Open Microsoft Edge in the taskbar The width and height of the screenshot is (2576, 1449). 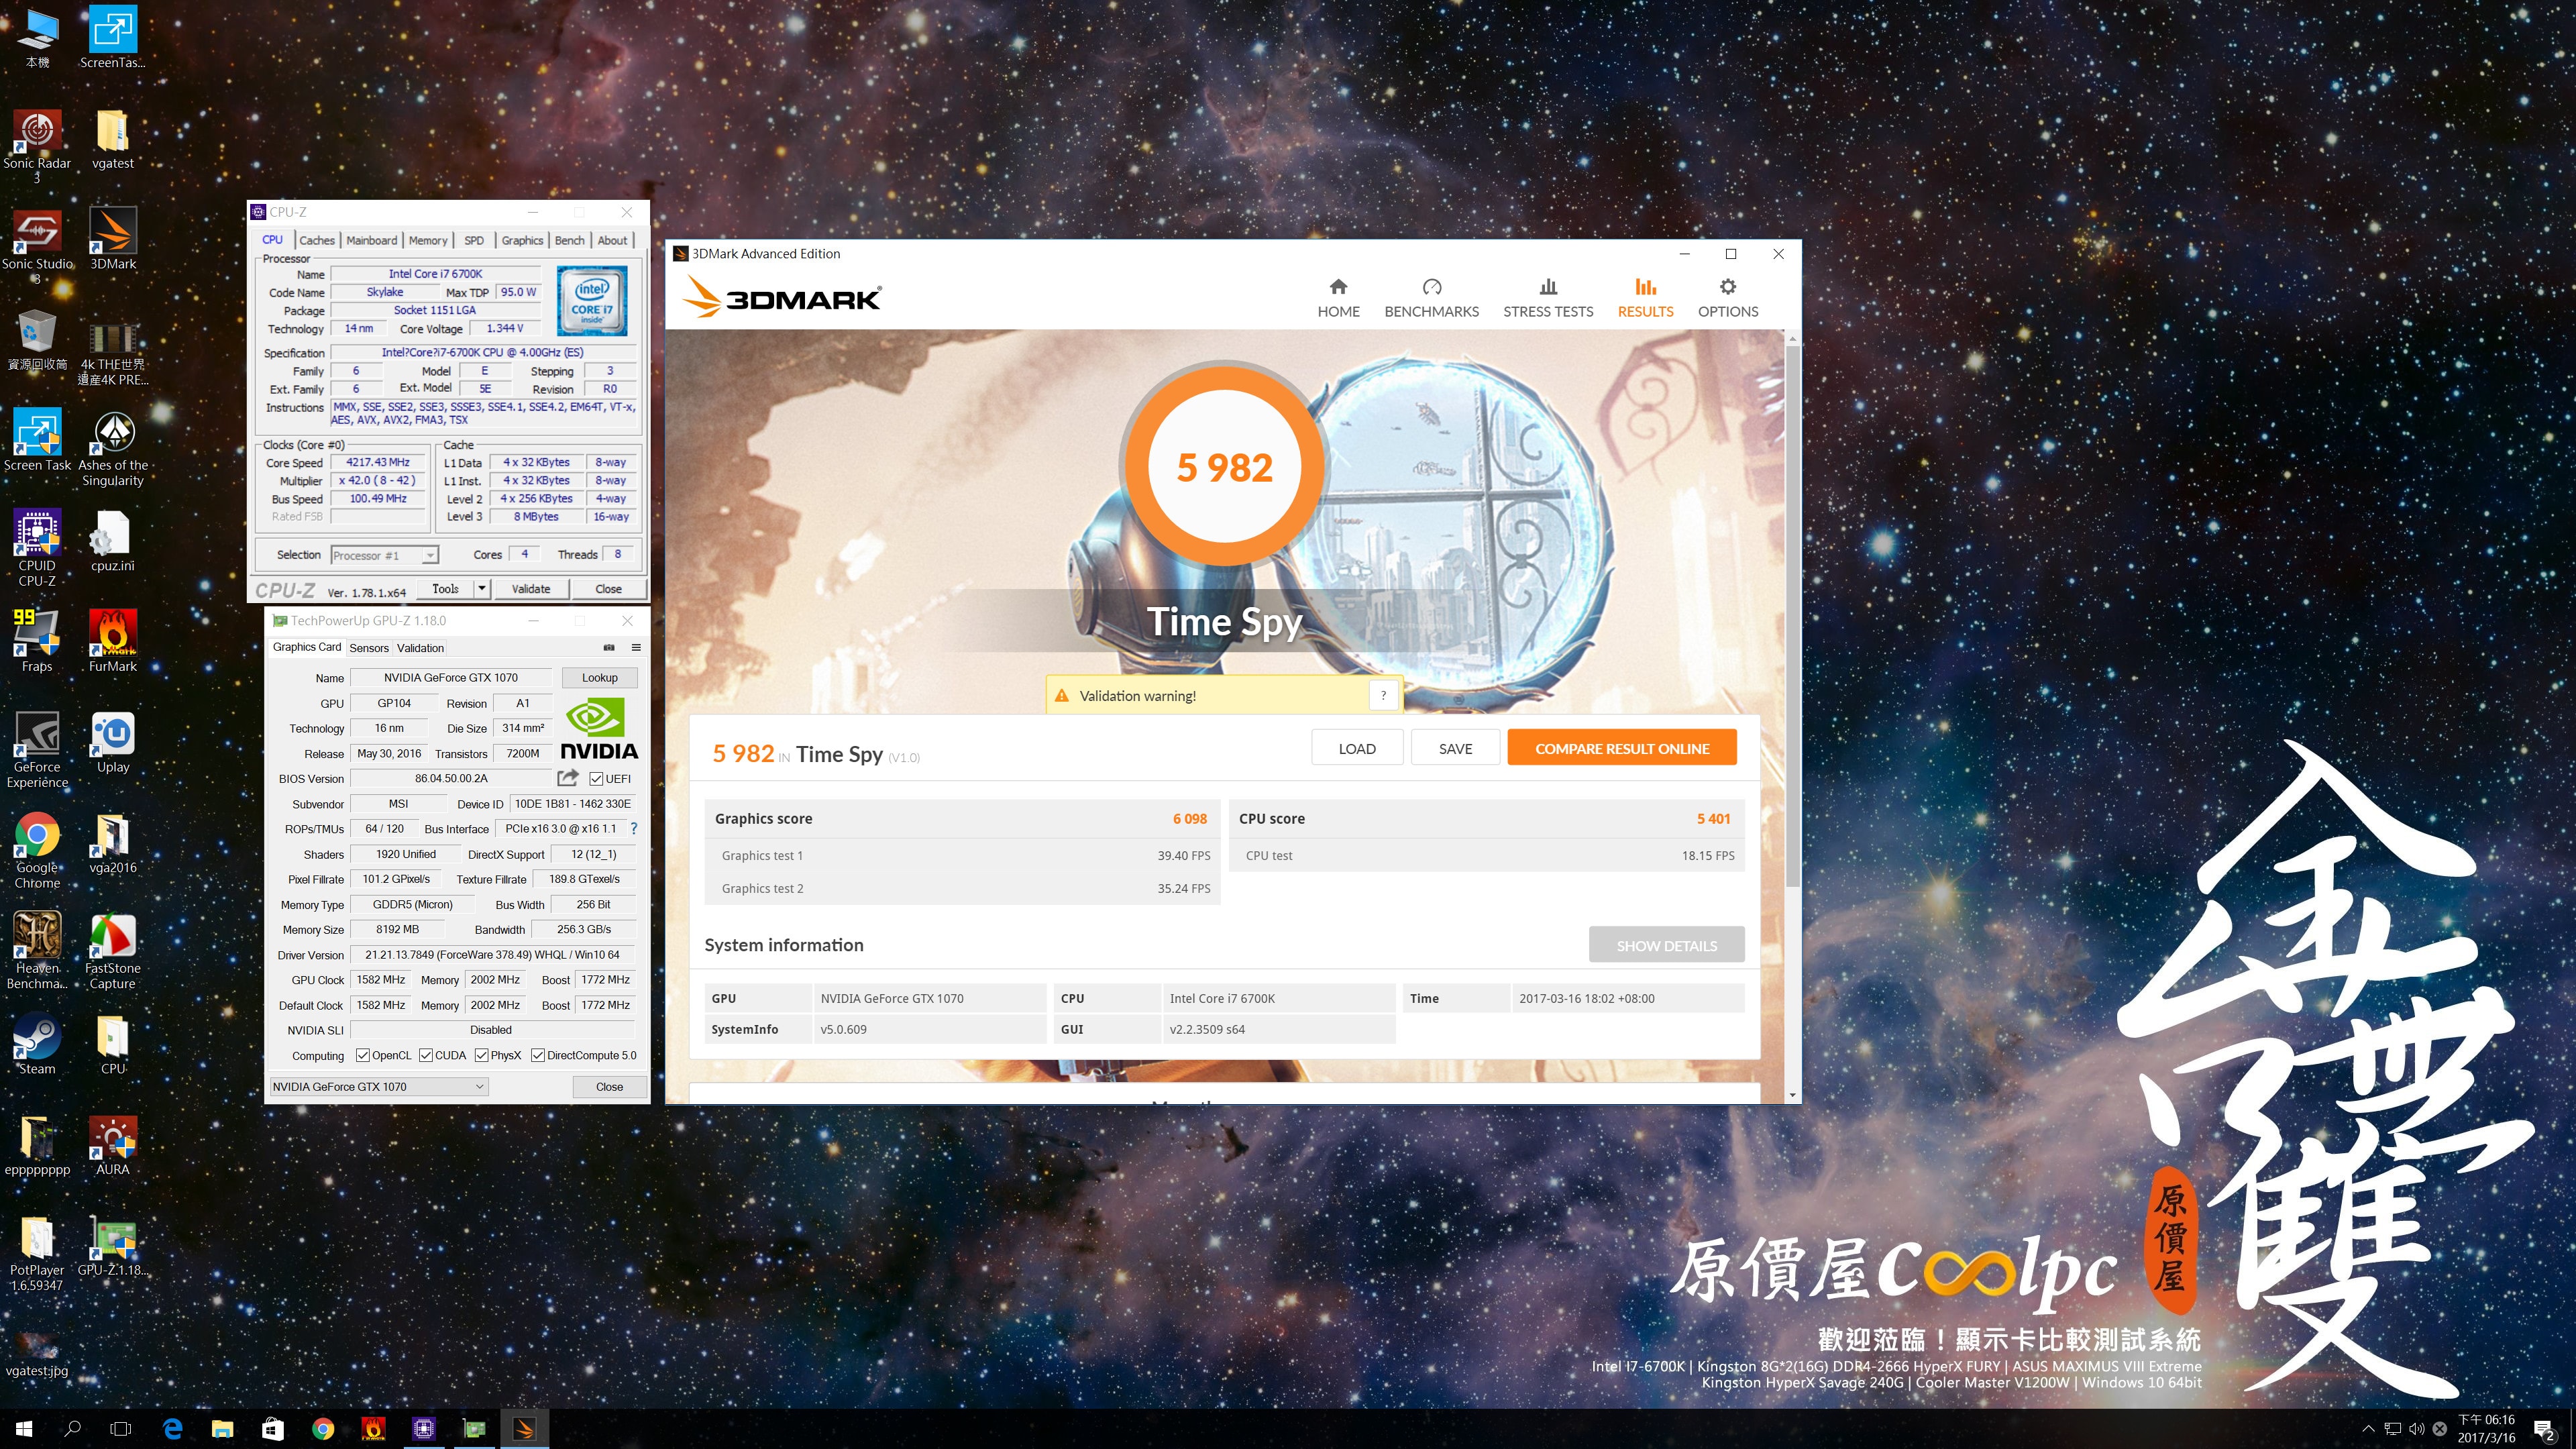click(x=172, y=1429)
